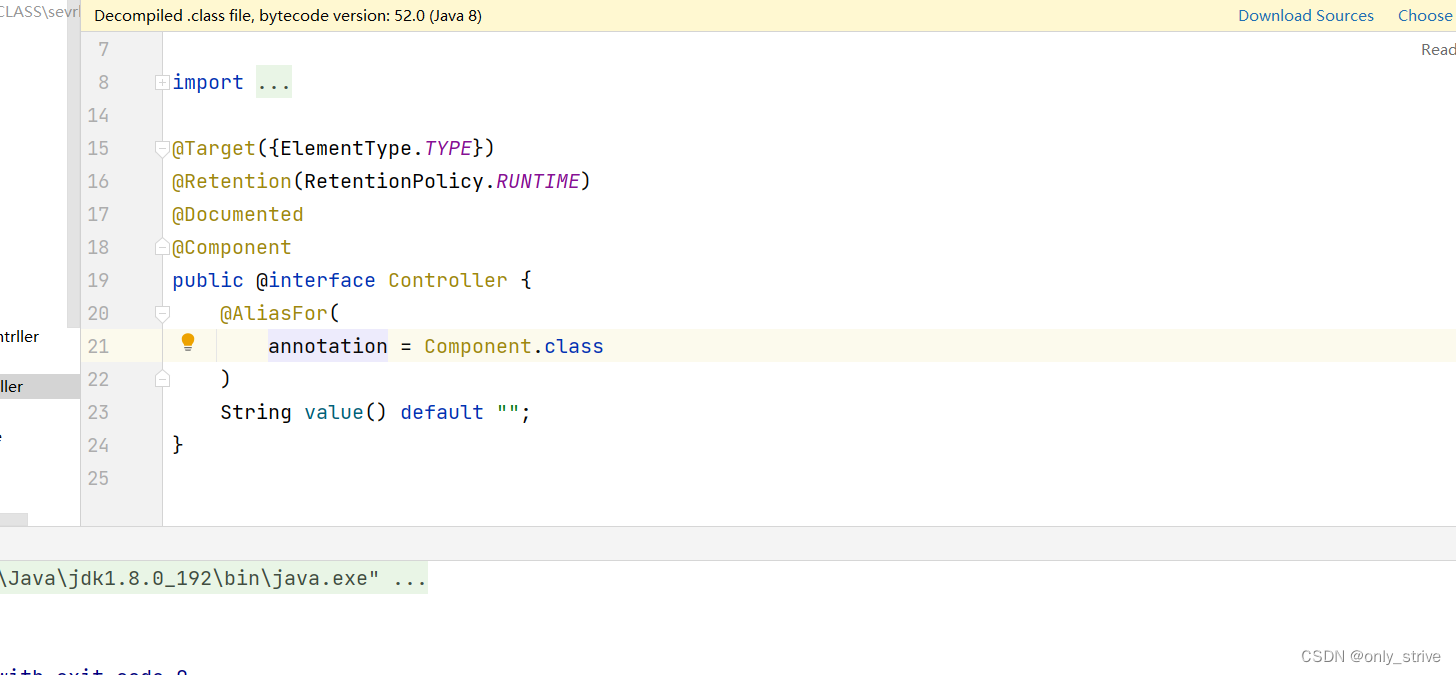Click line number 23 in the gutter
The height and width of the screenshot is (675, 1456).
(x=98, y=412)
